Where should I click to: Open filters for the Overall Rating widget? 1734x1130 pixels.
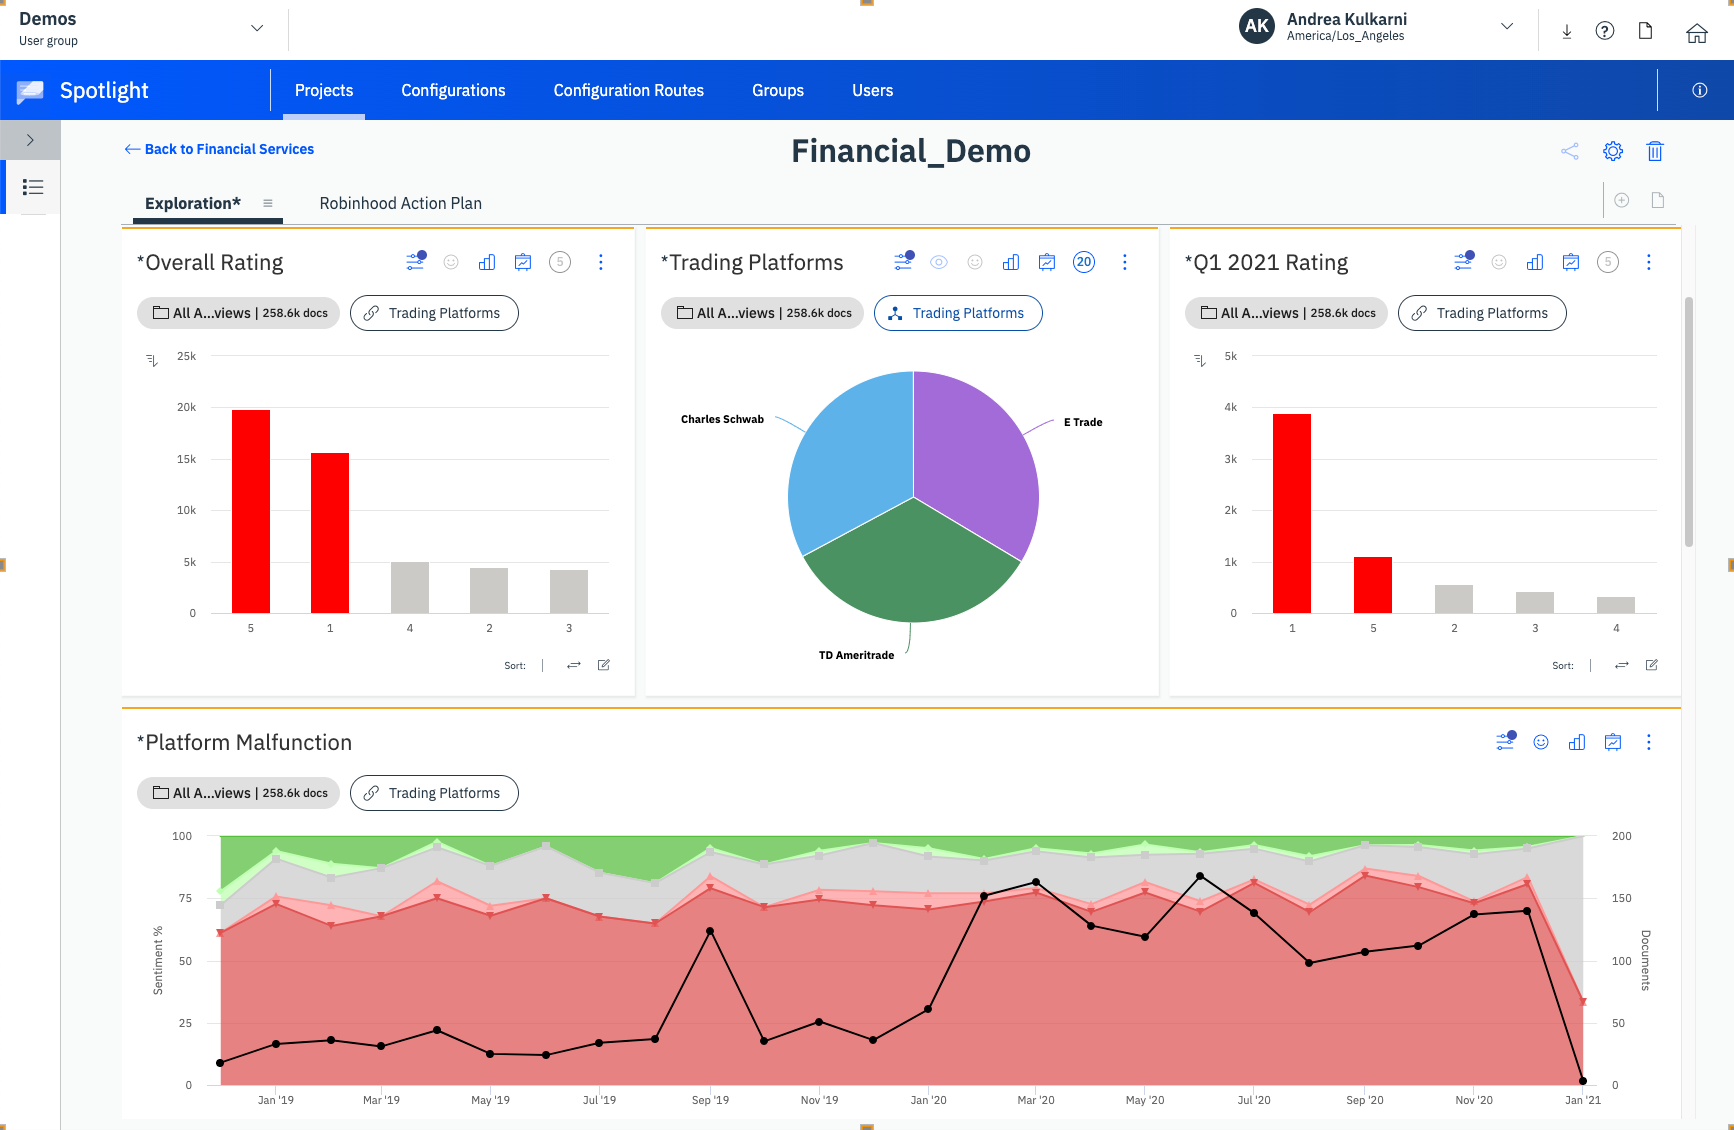(x=415, y=261)
